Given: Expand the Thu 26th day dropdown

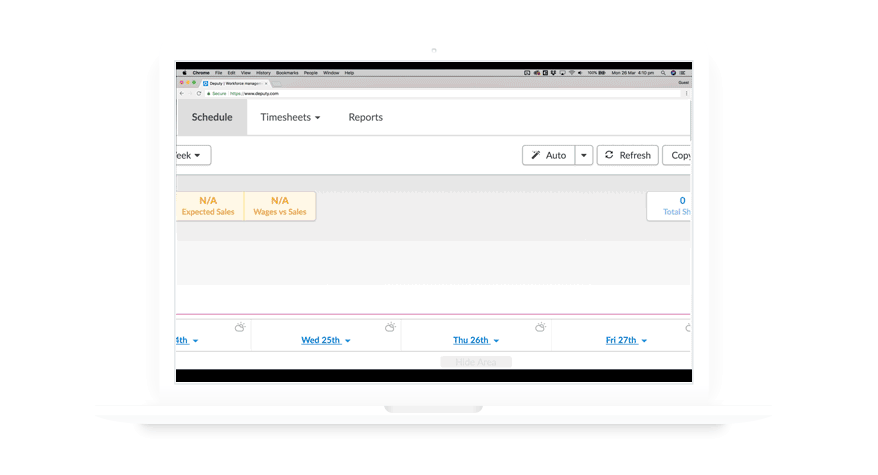Looking at the screenshot, I should pos(478,341).
